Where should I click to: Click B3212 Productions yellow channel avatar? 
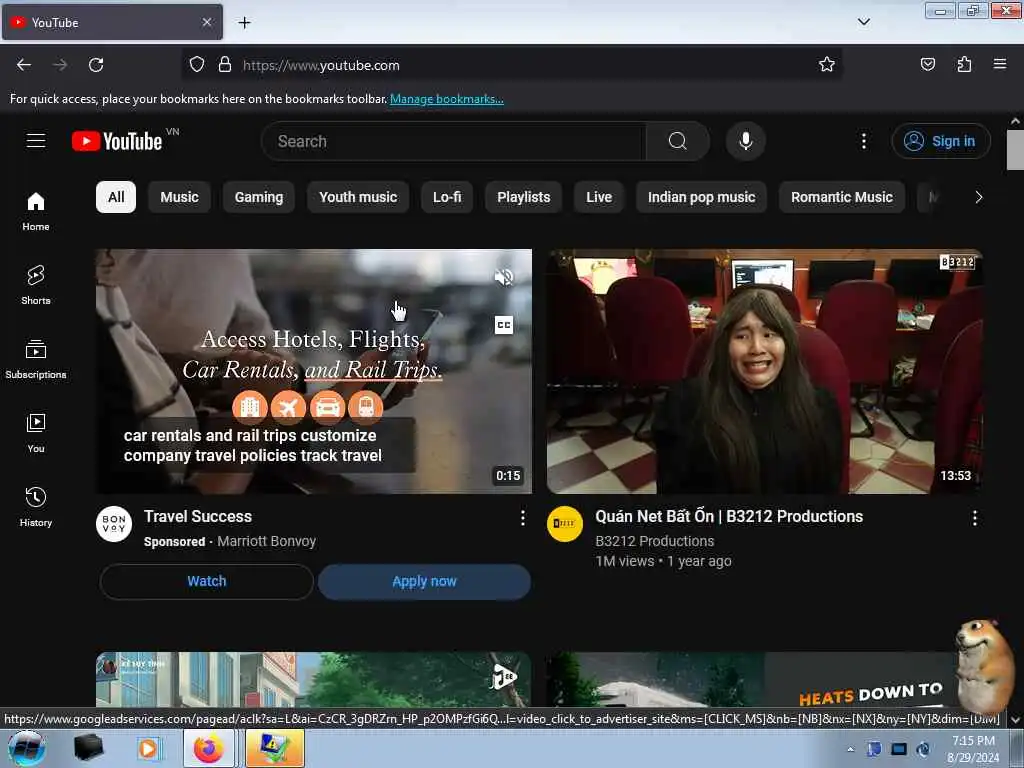[565, 524]
